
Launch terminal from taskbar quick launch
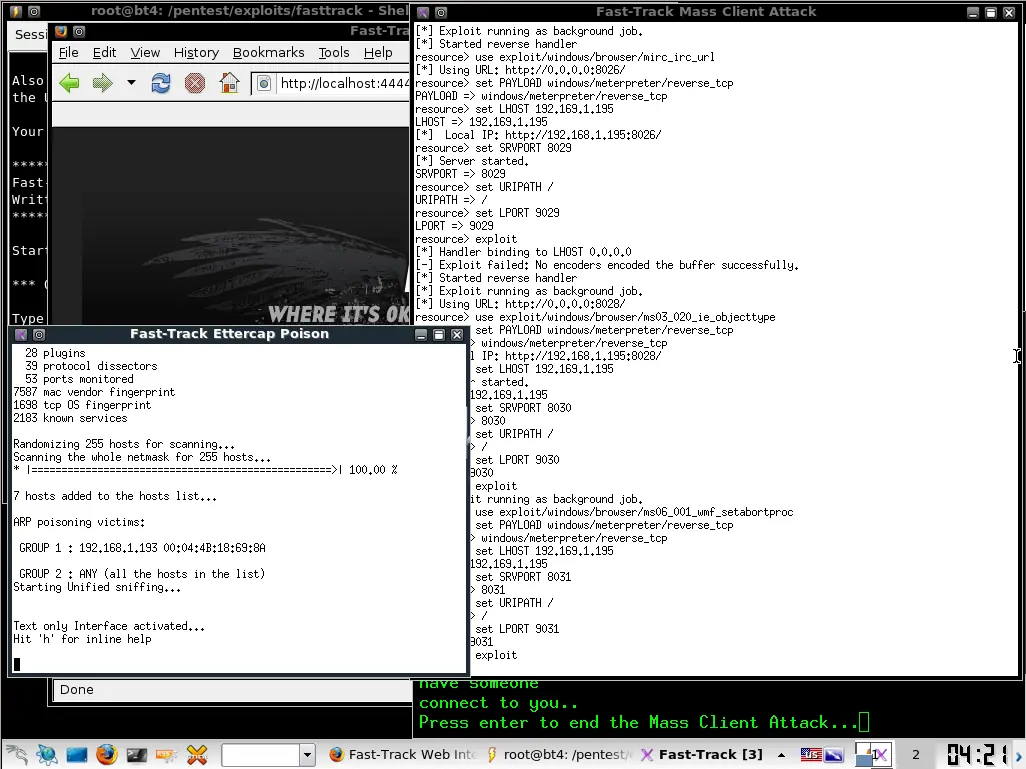tap(136, 755)
